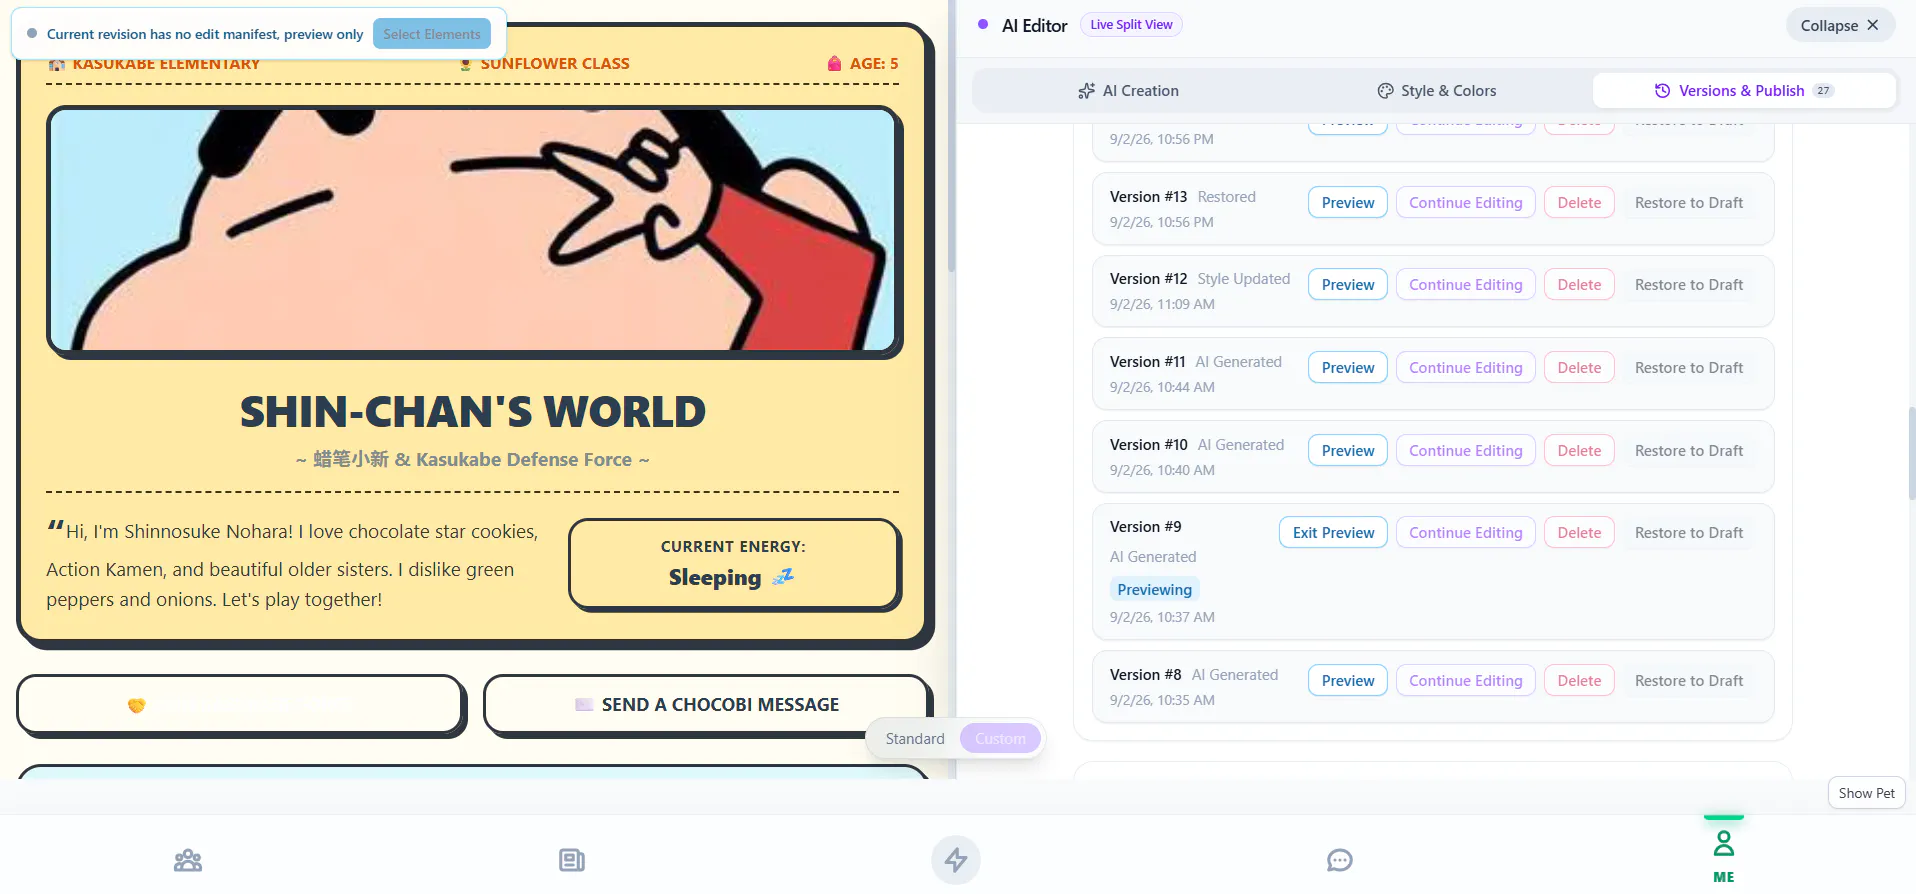Viewport: 1916px width, 894px height.
Task: Click the Kasukabe Defense Force subtitle
Action: [473, 460]
